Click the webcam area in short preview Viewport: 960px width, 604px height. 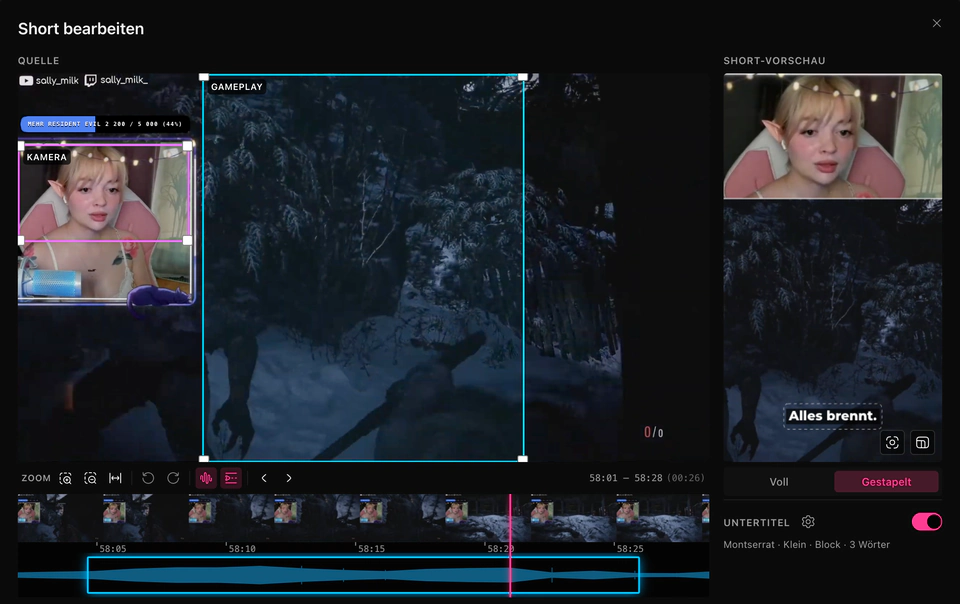point(833,136)
